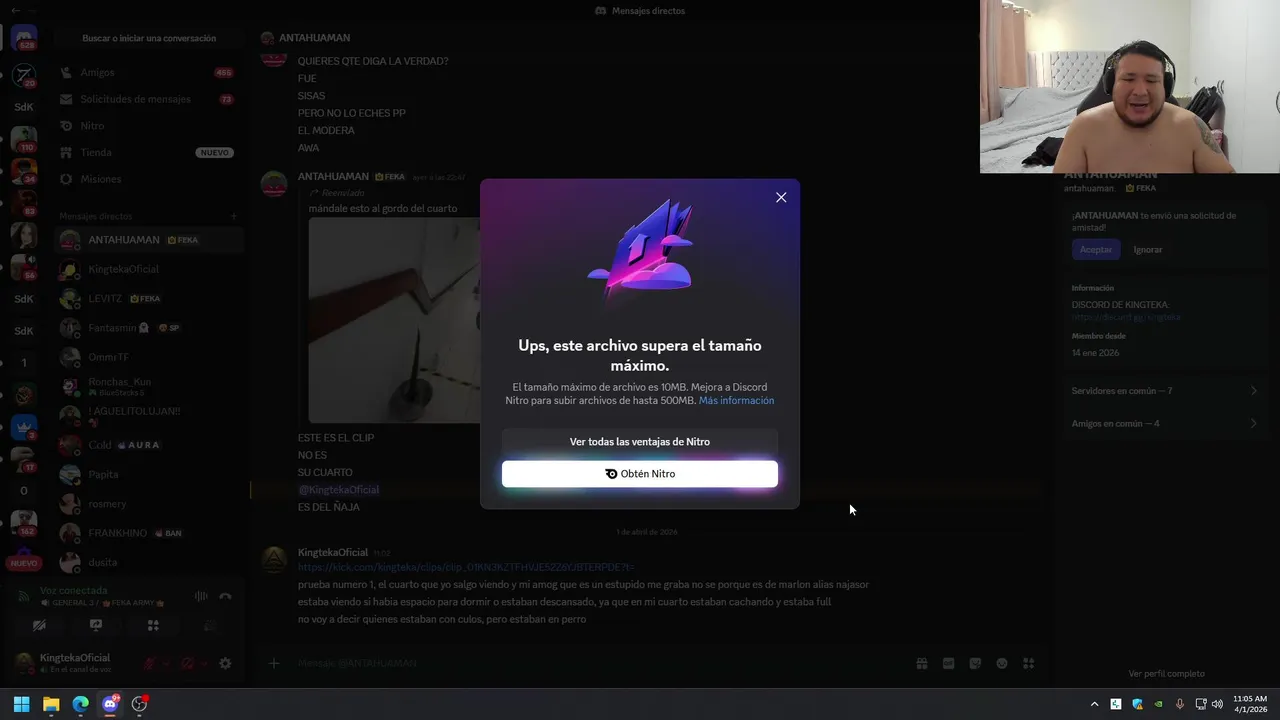Click Ver perfil completo

(1166, 674)
